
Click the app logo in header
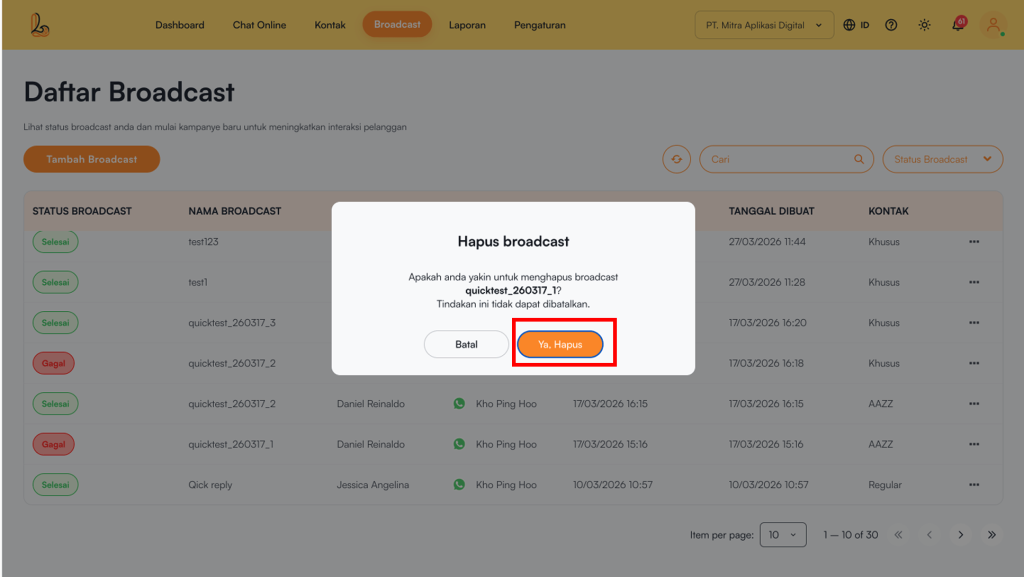click(x=40, y=25)
